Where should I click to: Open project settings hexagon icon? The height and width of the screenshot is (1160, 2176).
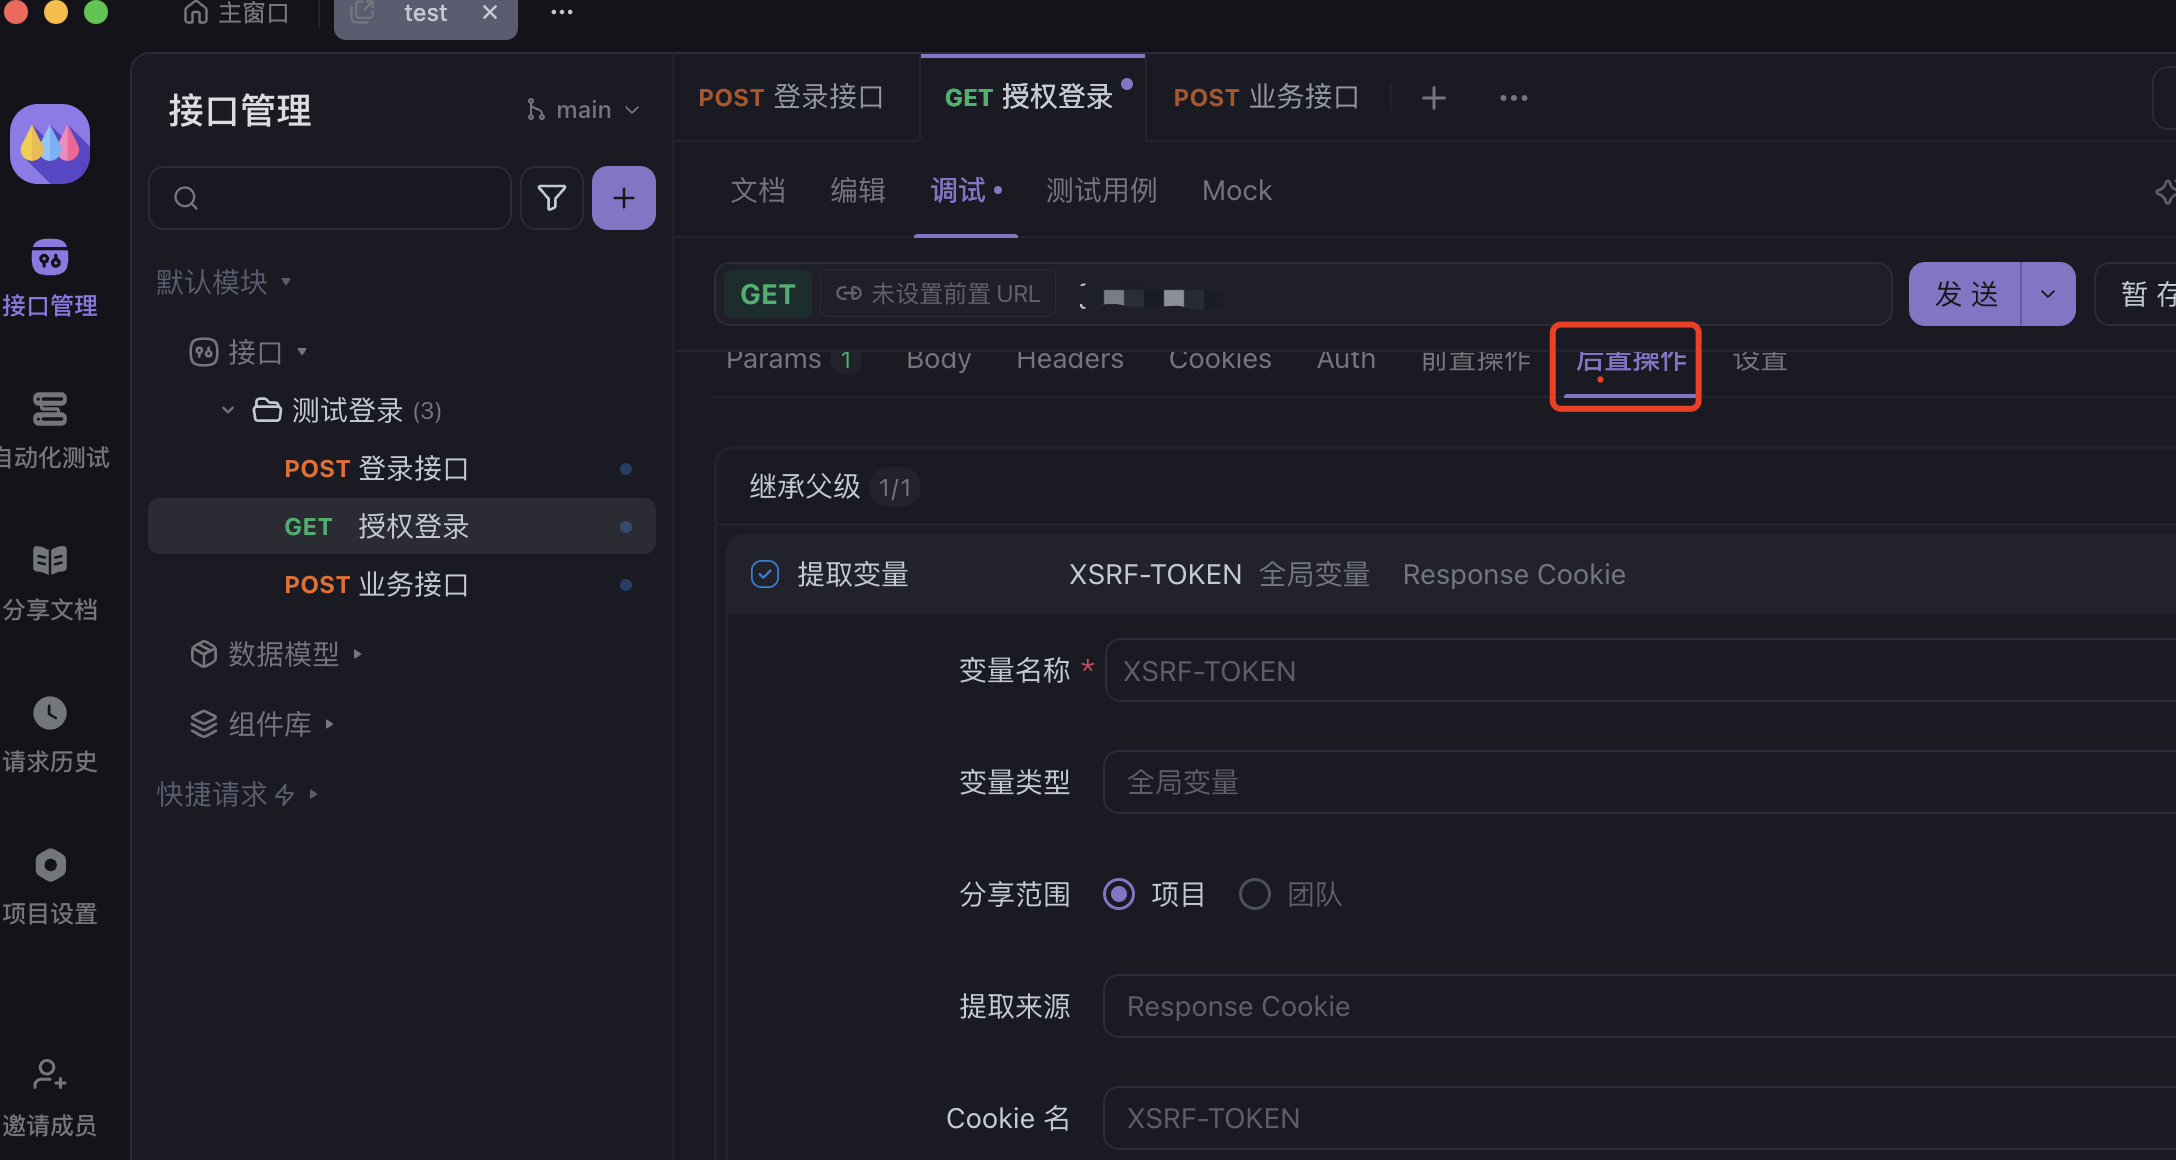pyautogui.click(x=49, y=865)
